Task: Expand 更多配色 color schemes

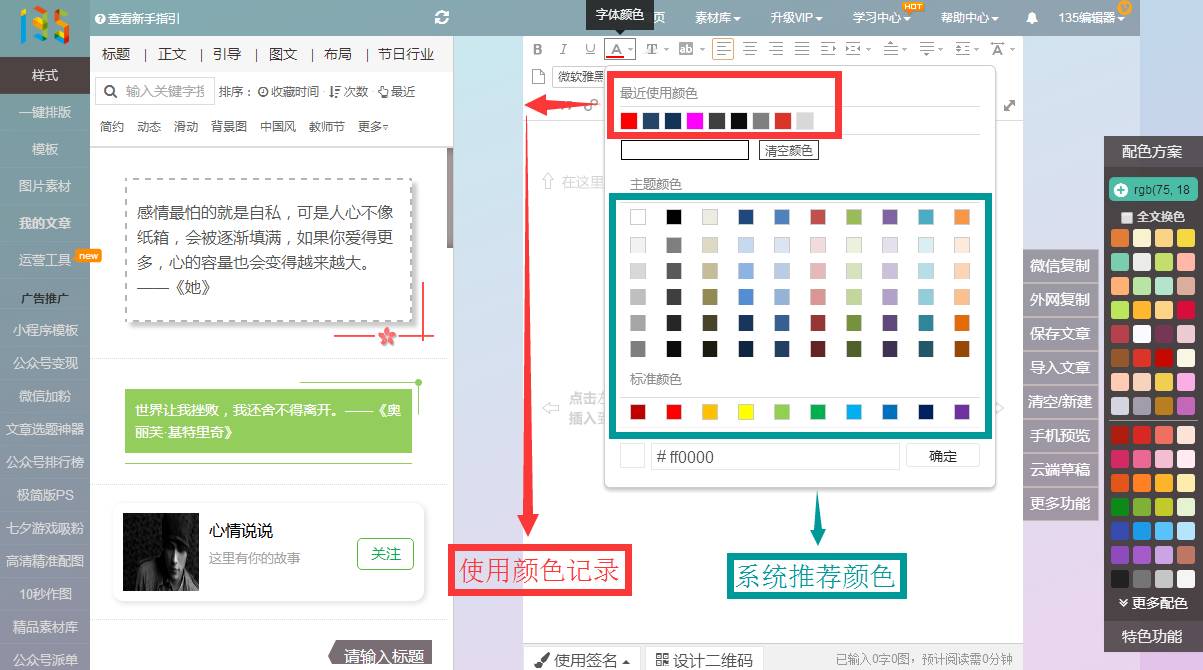Action: click(x=1153, y=603)
